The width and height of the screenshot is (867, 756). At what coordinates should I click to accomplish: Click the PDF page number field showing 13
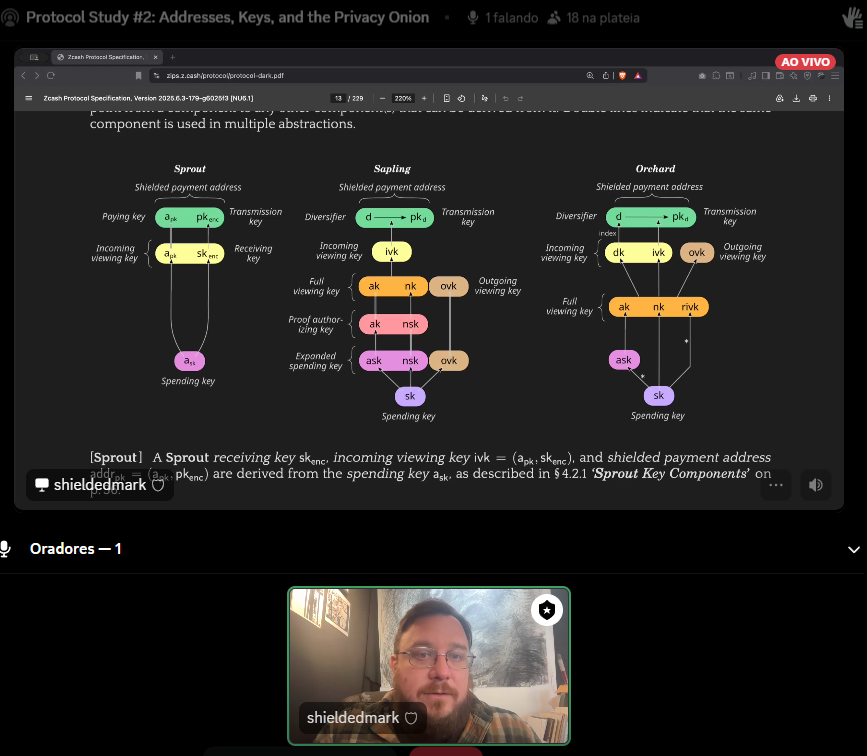338,98
